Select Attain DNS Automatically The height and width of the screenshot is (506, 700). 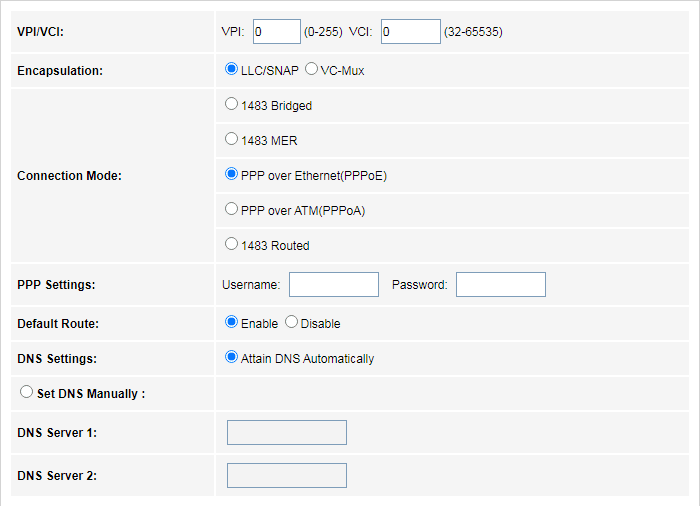[232, 358]
